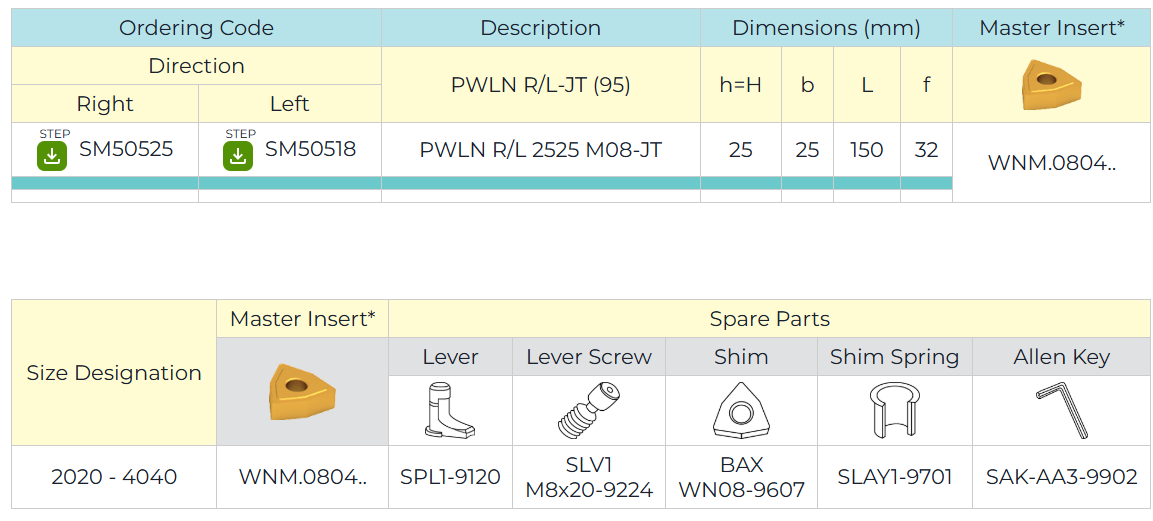Click the Ordering Code column header
The image size is (1153, 521).
click(x=196, y=28)
